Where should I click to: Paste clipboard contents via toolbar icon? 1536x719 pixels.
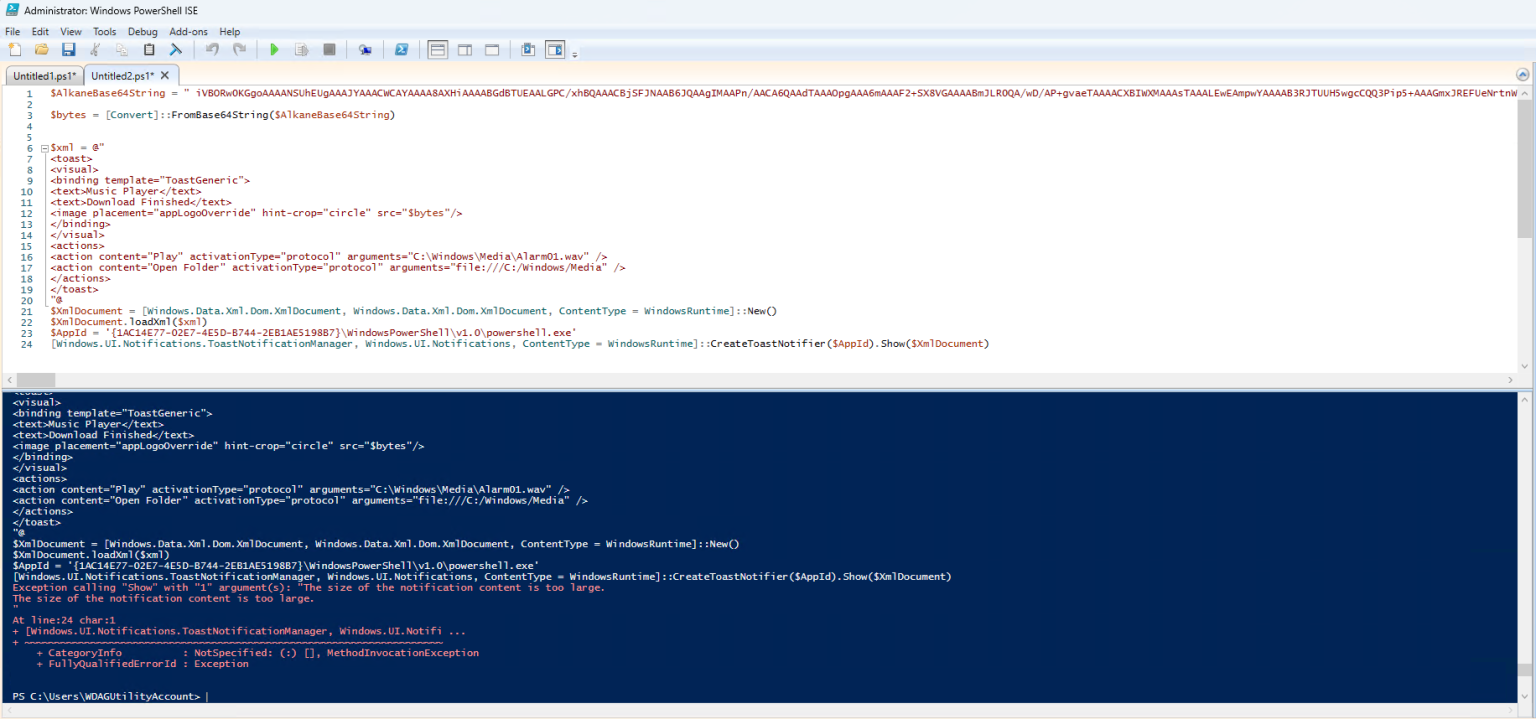(x=149, y=49)
